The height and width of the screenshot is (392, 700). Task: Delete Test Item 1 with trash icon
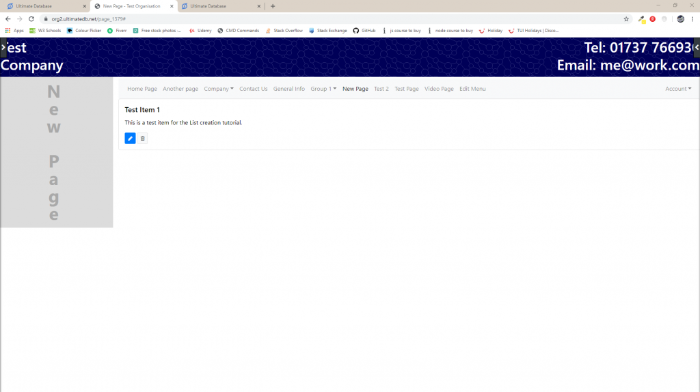(x=142, y=138)
